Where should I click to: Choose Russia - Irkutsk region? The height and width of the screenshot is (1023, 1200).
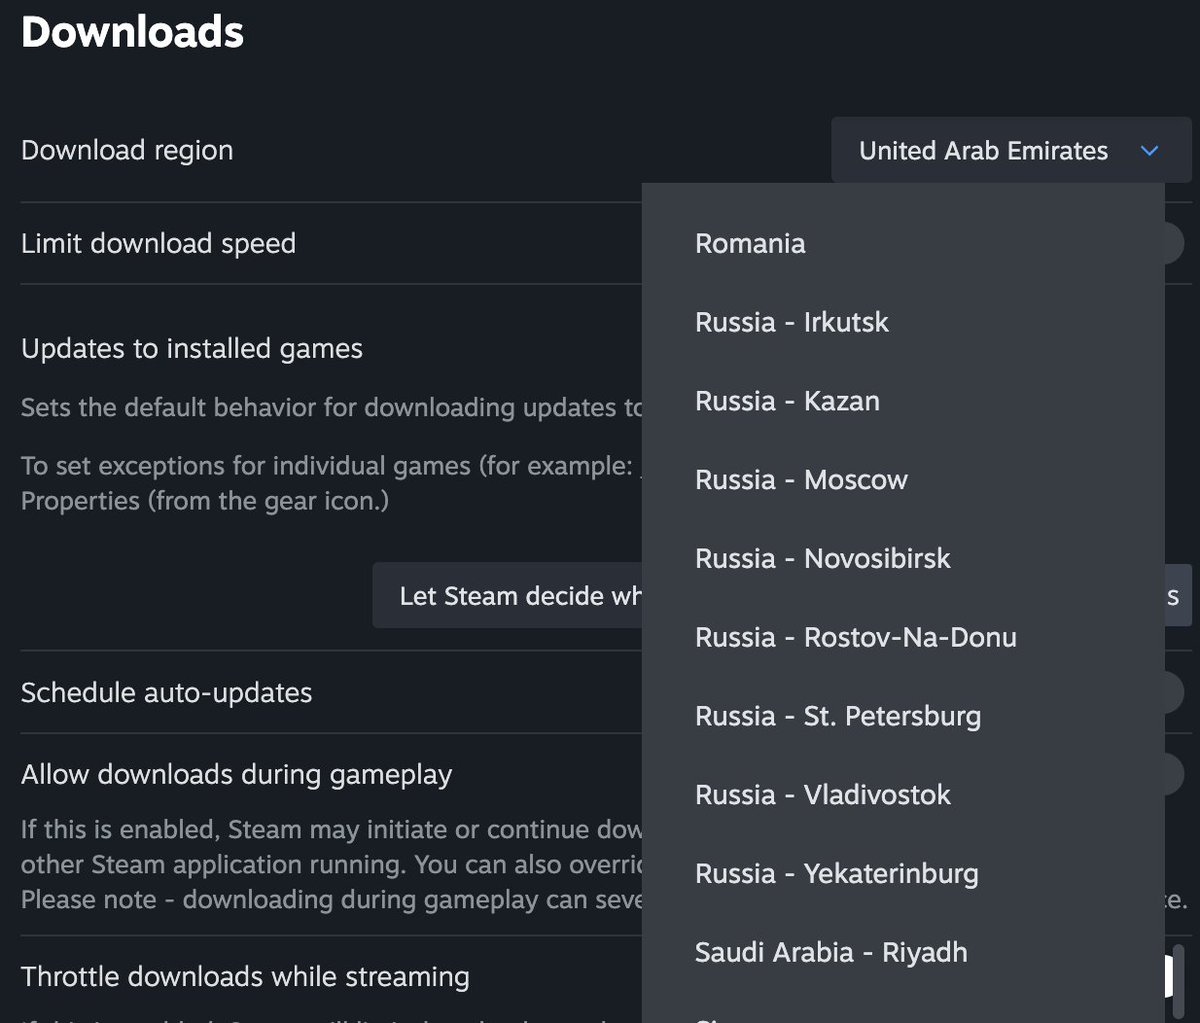coord(903,322)
